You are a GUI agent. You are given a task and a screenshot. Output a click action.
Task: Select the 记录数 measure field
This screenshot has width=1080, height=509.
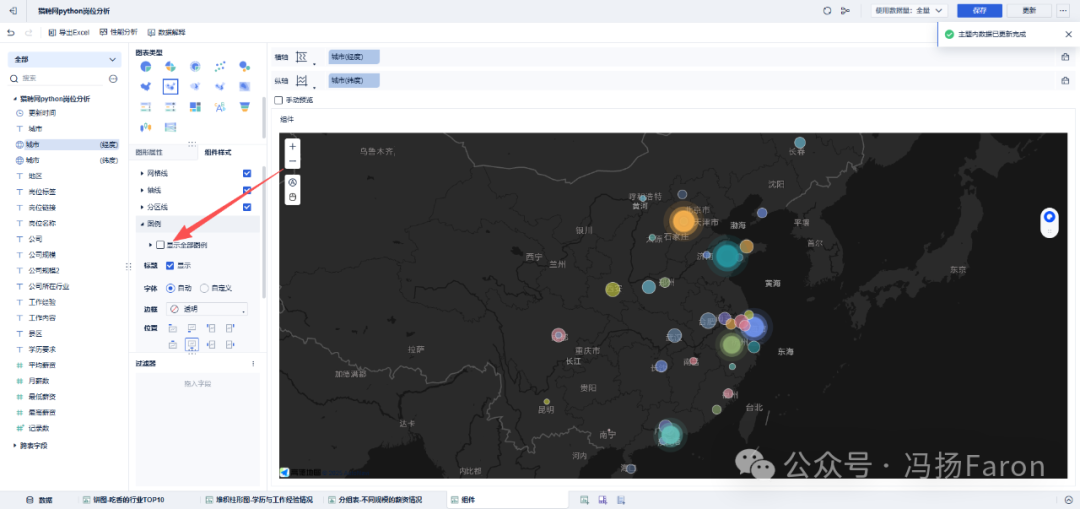(38, 428)
